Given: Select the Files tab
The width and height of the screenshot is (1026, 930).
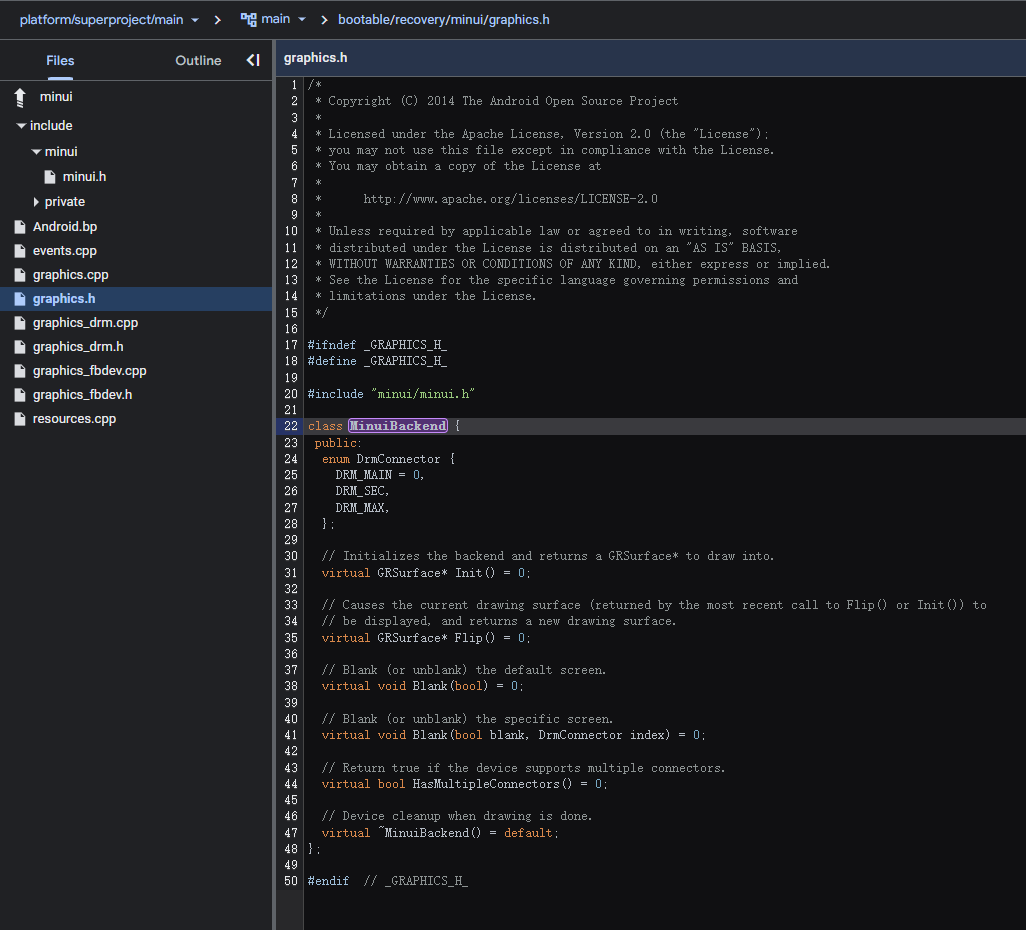Looking at the screenshot, I should coord(60,61).
